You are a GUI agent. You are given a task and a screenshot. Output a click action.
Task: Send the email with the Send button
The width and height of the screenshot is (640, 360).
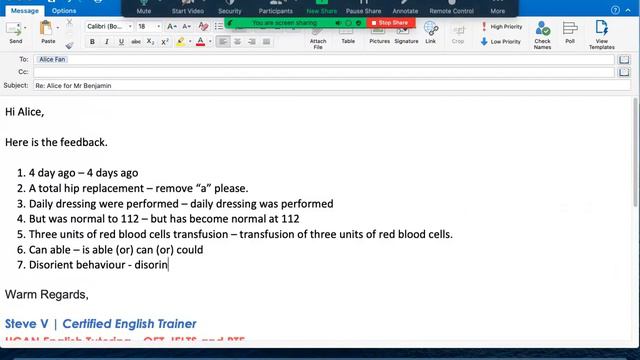click(x=15, y=33)
